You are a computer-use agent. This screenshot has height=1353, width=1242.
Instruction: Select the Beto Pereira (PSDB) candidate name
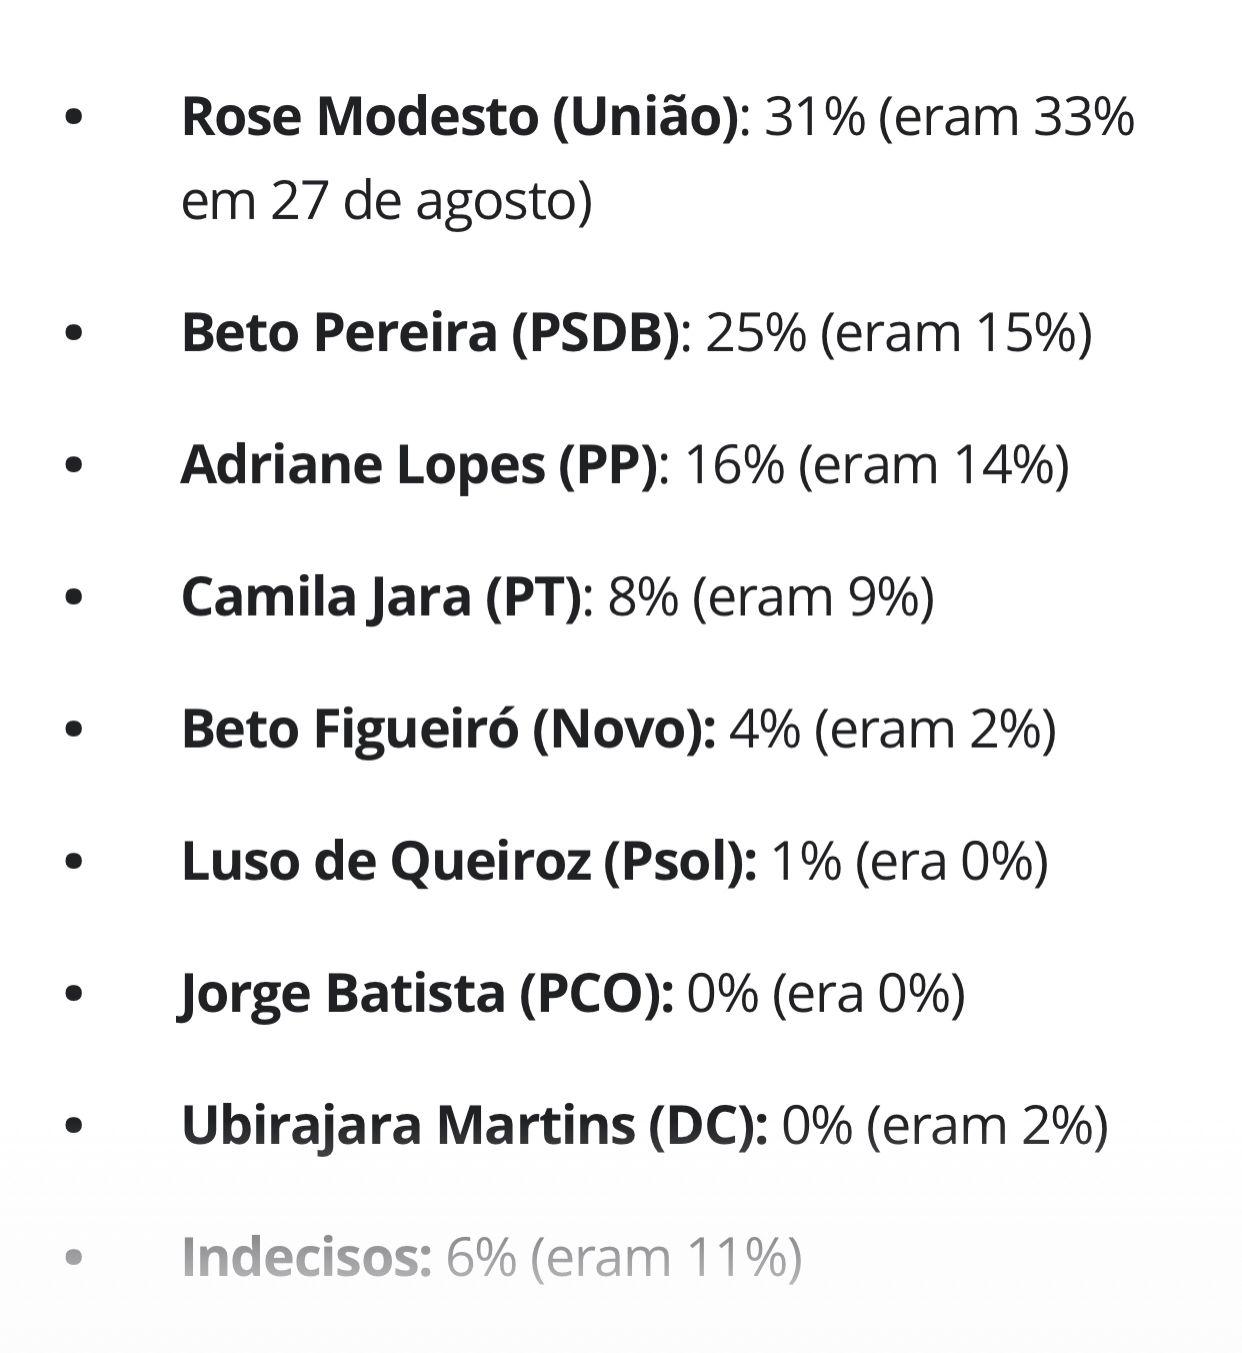tap(432, 332)
